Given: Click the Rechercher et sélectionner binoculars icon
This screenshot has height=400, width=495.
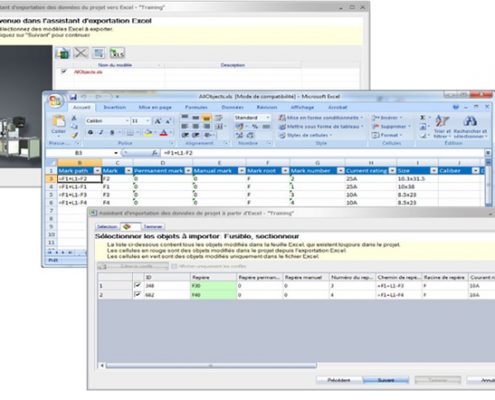Looking at the screenshot, I should pyautogui.click(x=470, y=122).
